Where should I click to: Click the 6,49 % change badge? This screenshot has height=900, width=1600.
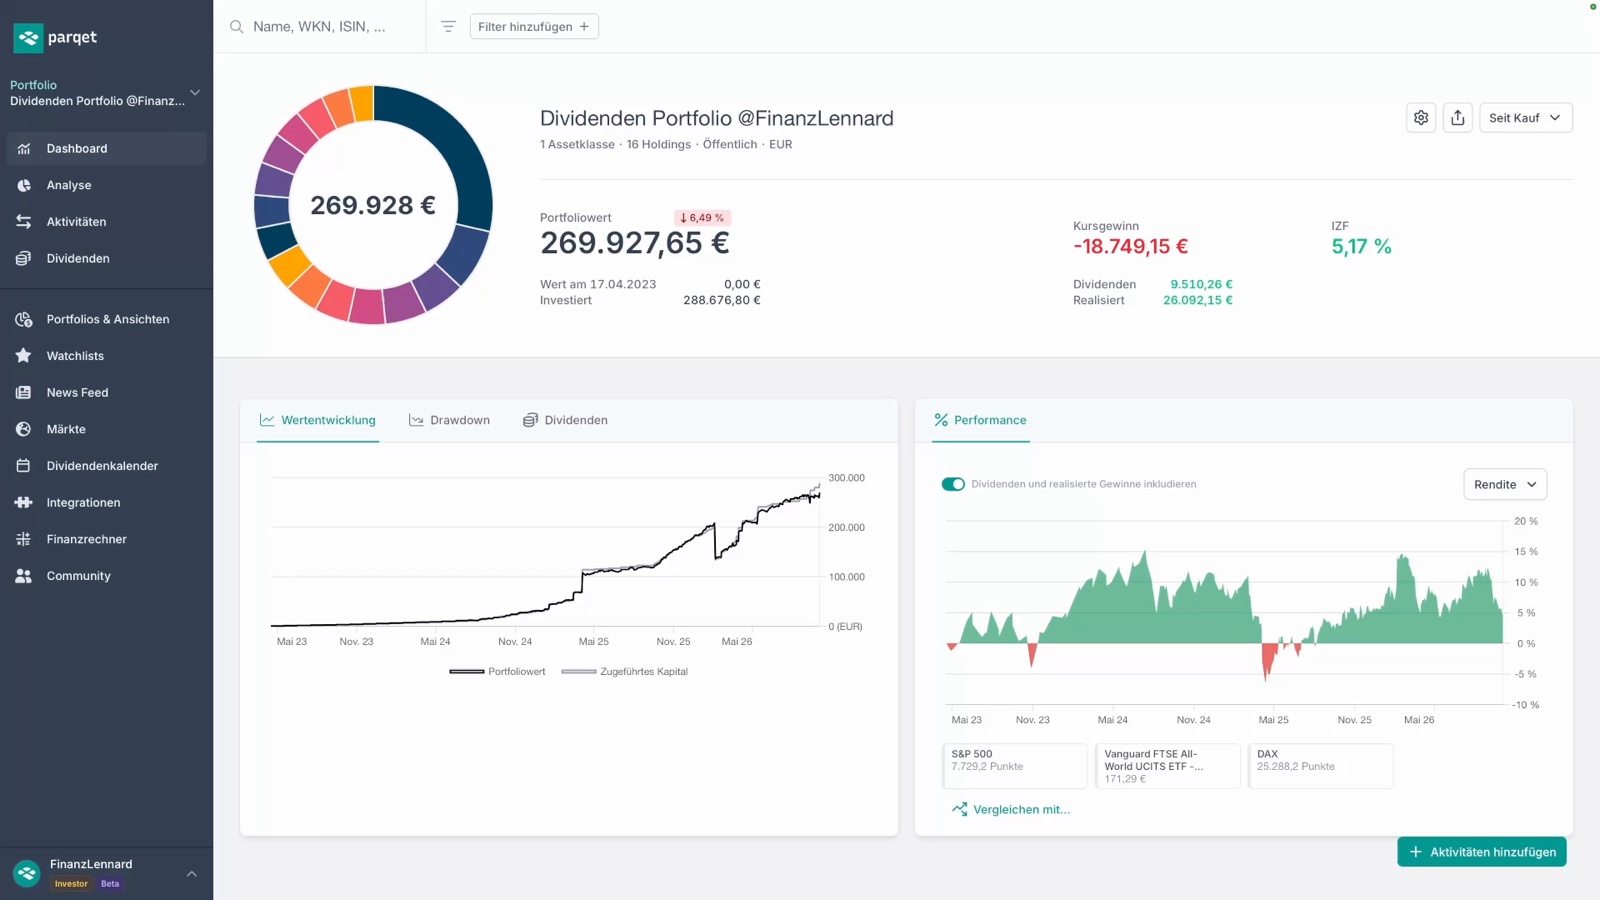pos(702,218)
